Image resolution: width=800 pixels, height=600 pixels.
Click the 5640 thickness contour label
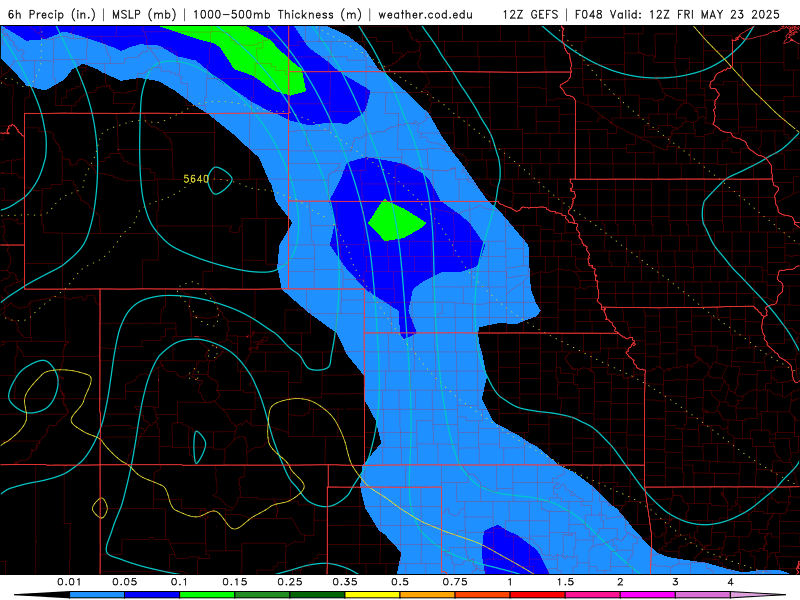pos(196,179)
